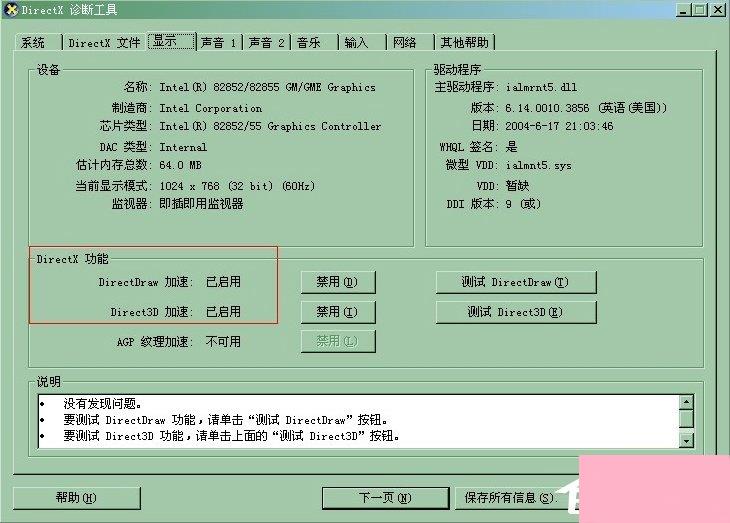Click the greyed-out AGP 禁用(L) button
The height and width of the screenshot is (523, 730).
coord(338,341)
